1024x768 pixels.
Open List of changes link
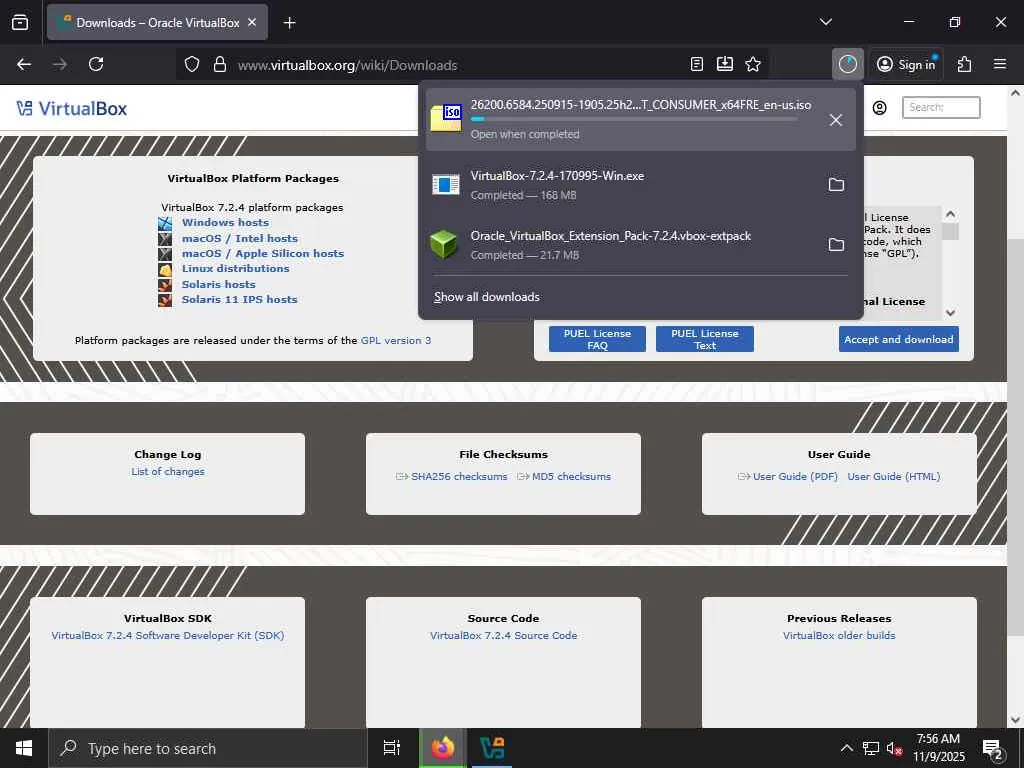(x=168, y=472)
